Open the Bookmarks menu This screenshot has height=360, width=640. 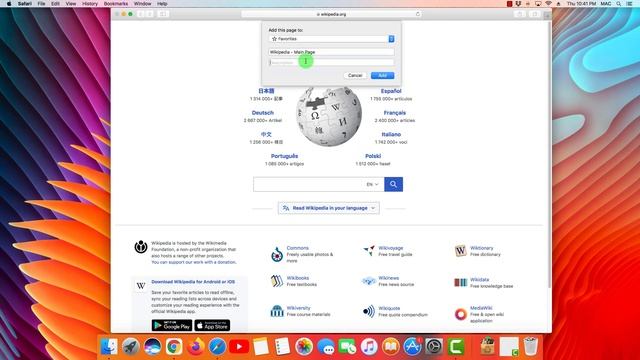[116, 4]
